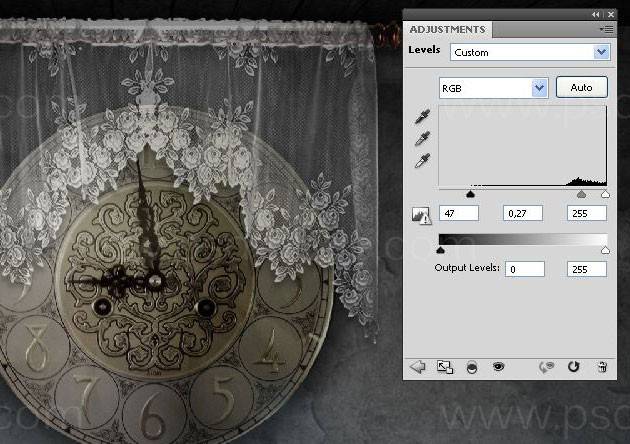The image size is (630, 444).
Task: Click the input highlight field showing 255
Action: 587,213
